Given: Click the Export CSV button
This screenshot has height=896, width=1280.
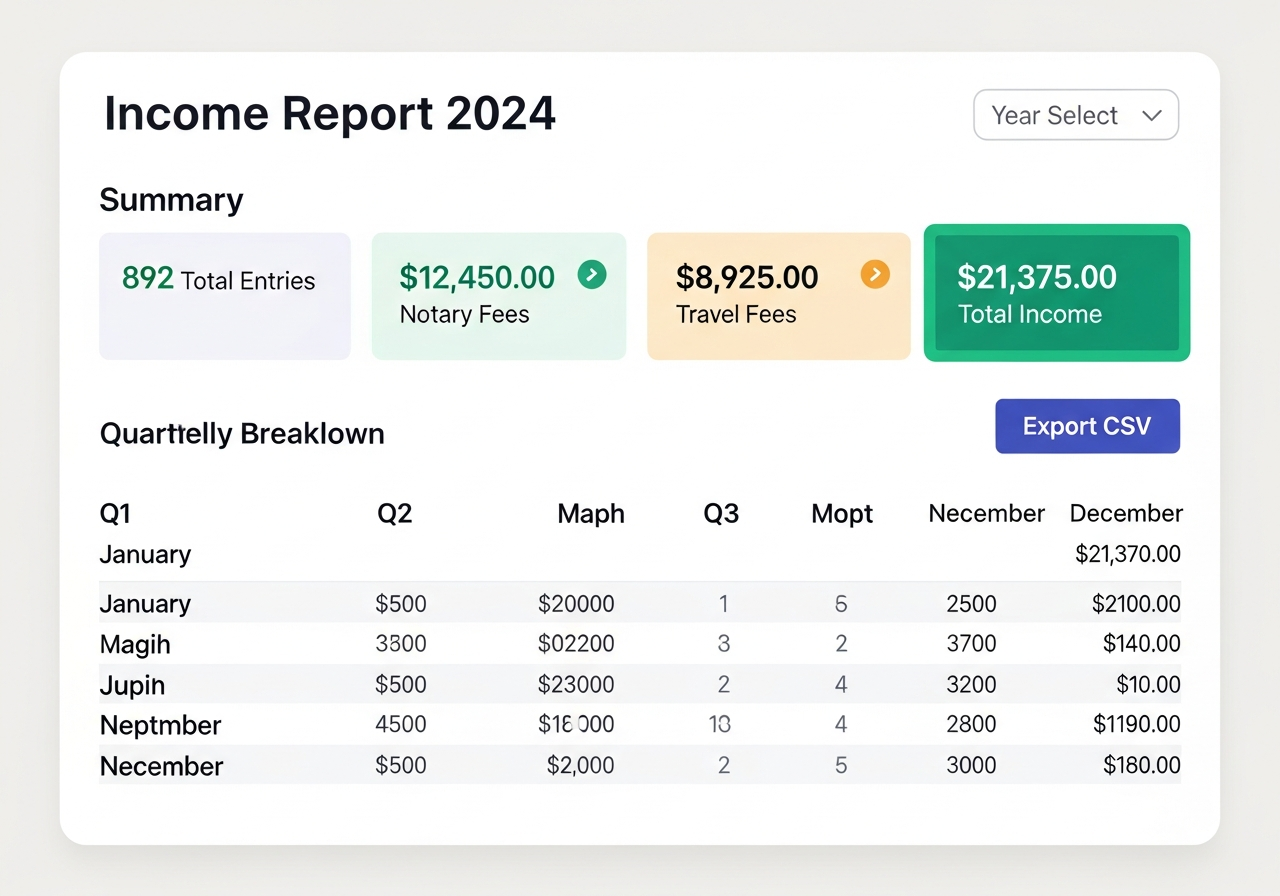Looking at the screenshot, I should pos(1087,426).
